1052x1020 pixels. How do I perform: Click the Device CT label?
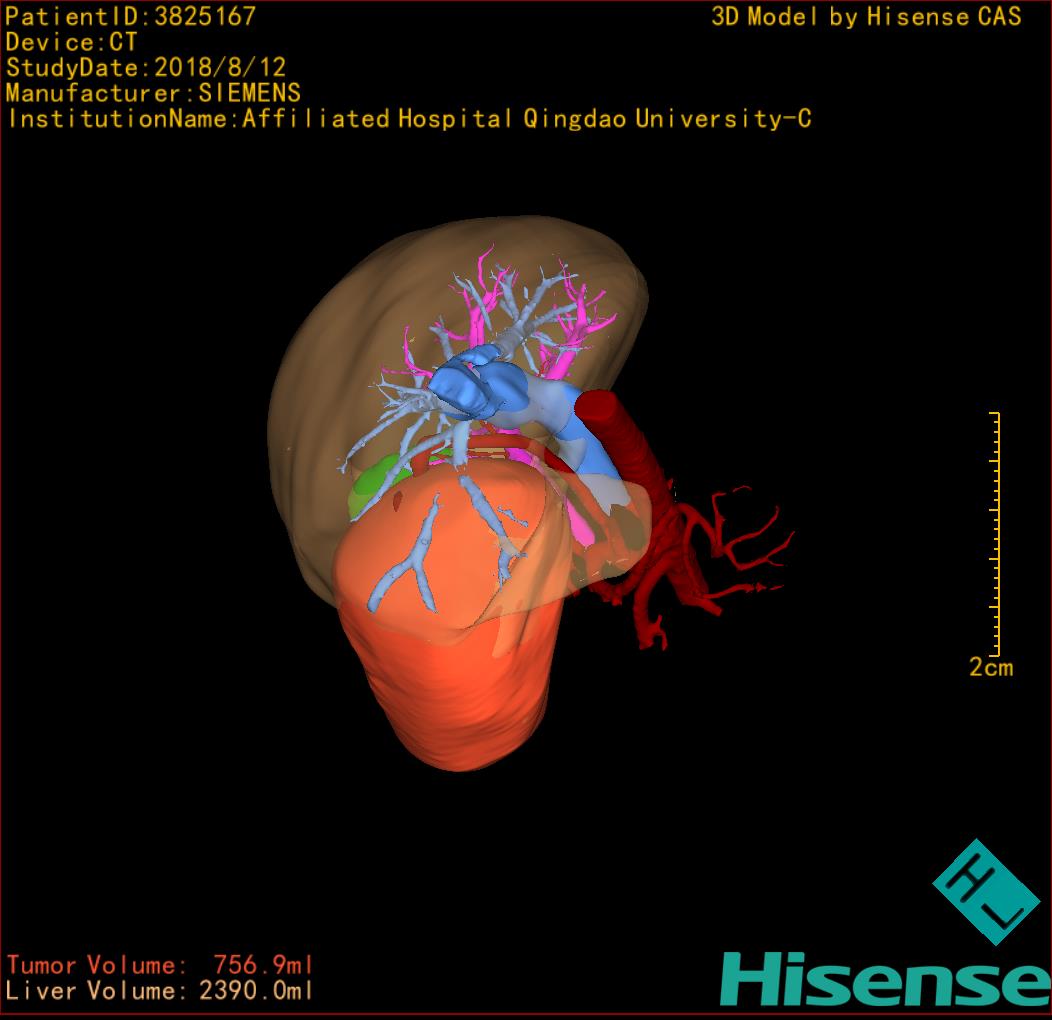click(72, 42)
